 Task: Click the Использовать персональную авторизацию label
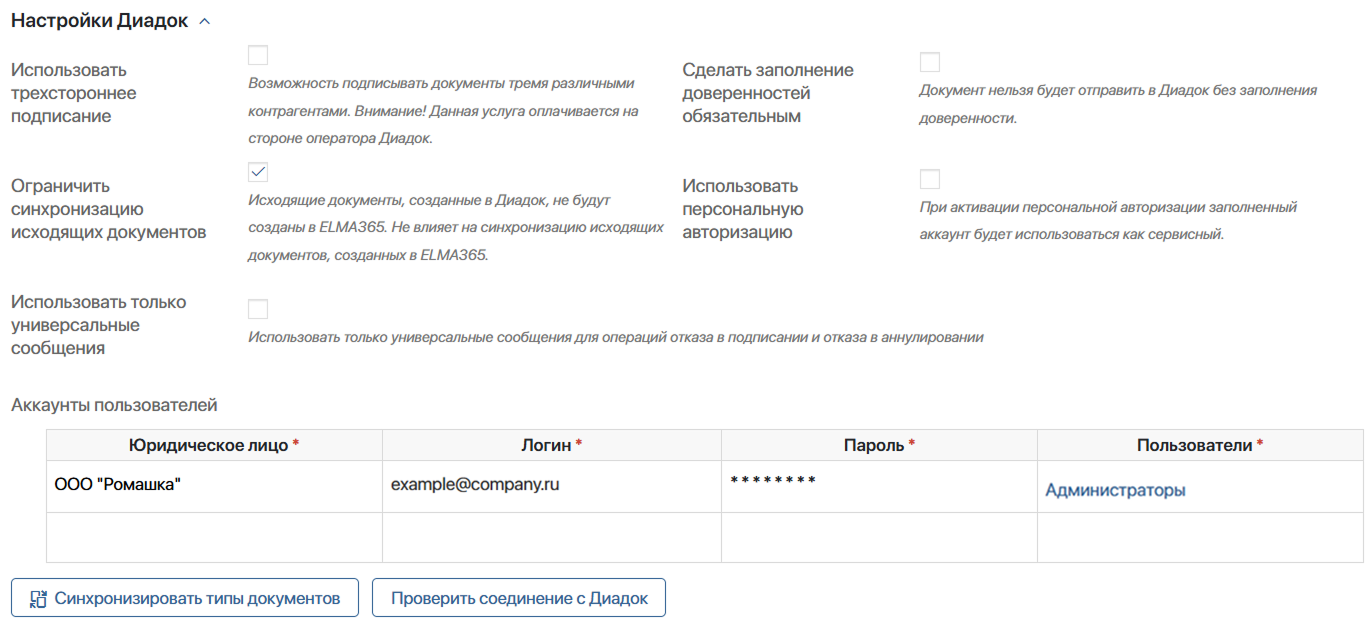(742, 209)
